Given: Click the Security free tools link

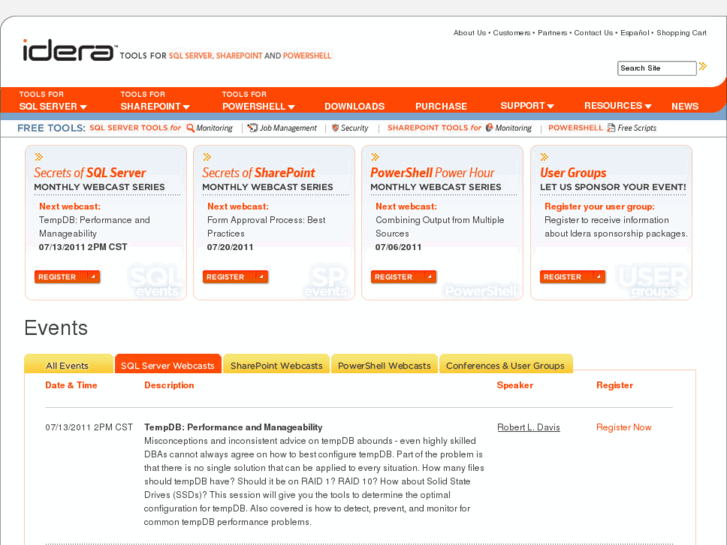Looking at the screenshot, I should (x=354, y=128).
